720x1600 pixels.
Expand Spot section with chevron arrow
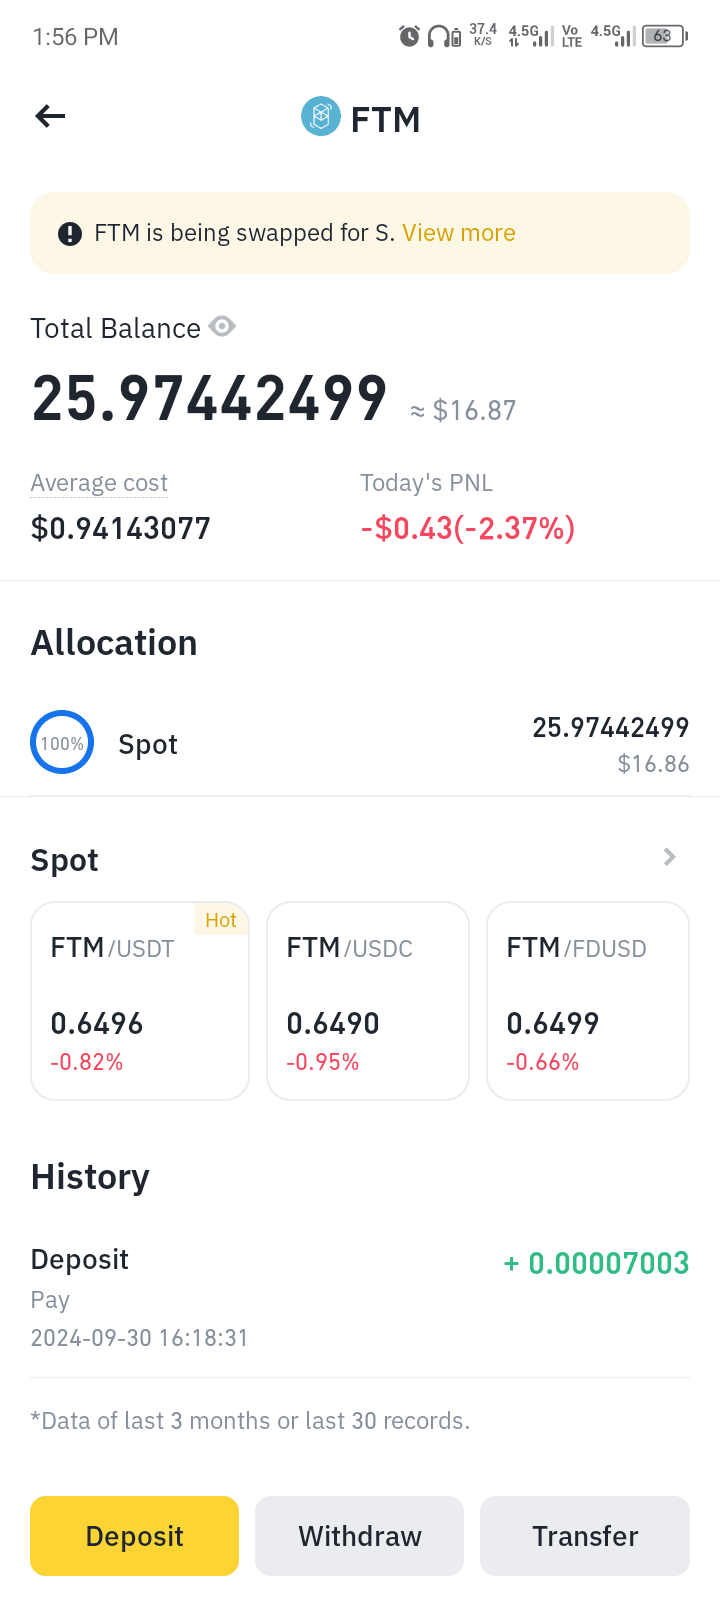[670, 857]
